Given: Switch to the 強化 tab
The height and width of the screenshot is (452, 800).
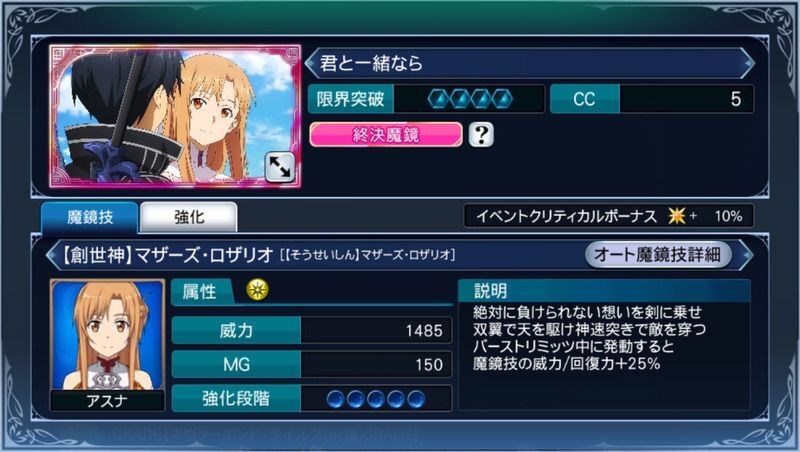Looking at the screenshot, I should click(x=189, y=217).
